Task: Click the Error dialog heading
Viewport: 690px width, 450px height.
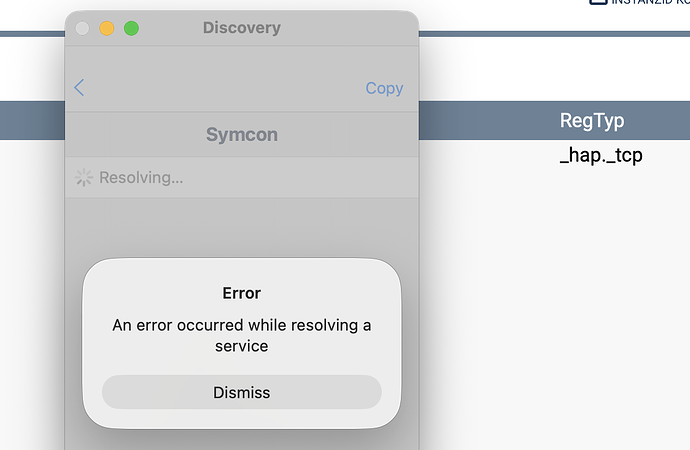Action: [x=241, y=293]
